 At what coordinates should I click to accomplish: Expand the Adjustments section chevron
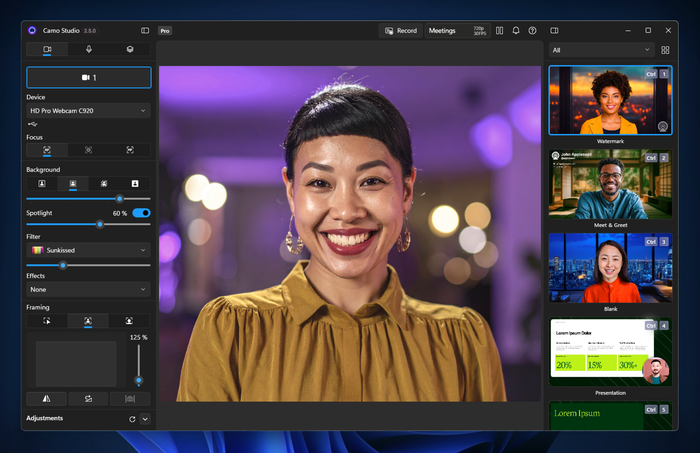click(145, 419)
